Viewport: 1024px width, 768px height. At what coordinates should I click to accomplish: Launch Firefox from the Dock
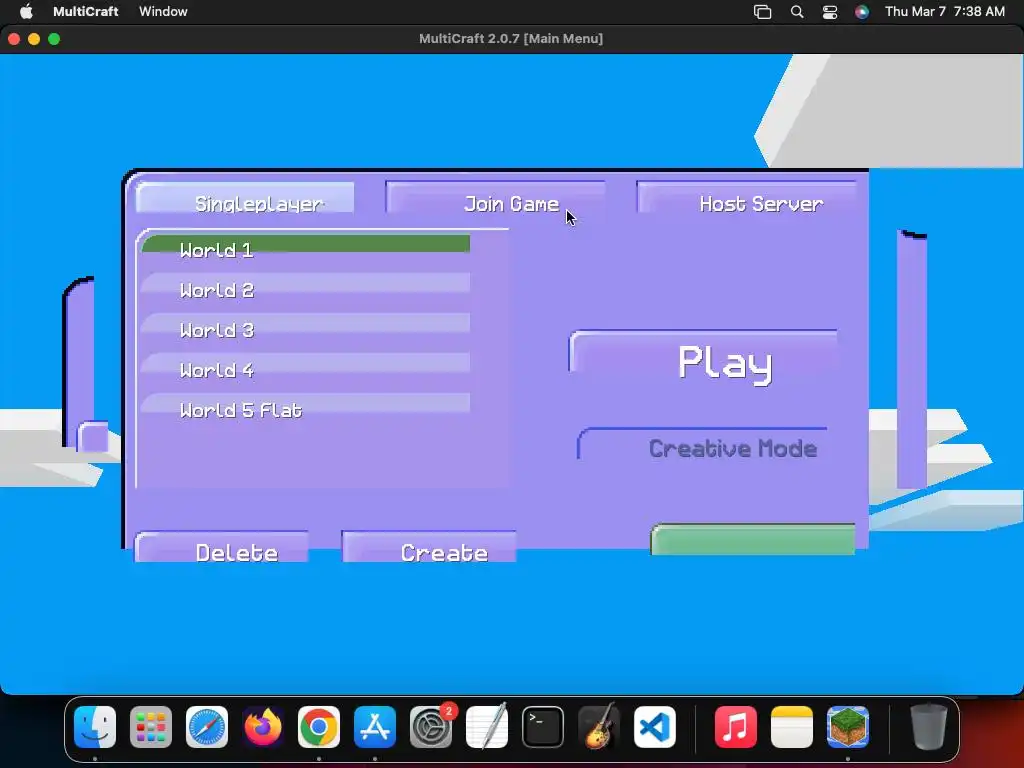tap(263, 727)
